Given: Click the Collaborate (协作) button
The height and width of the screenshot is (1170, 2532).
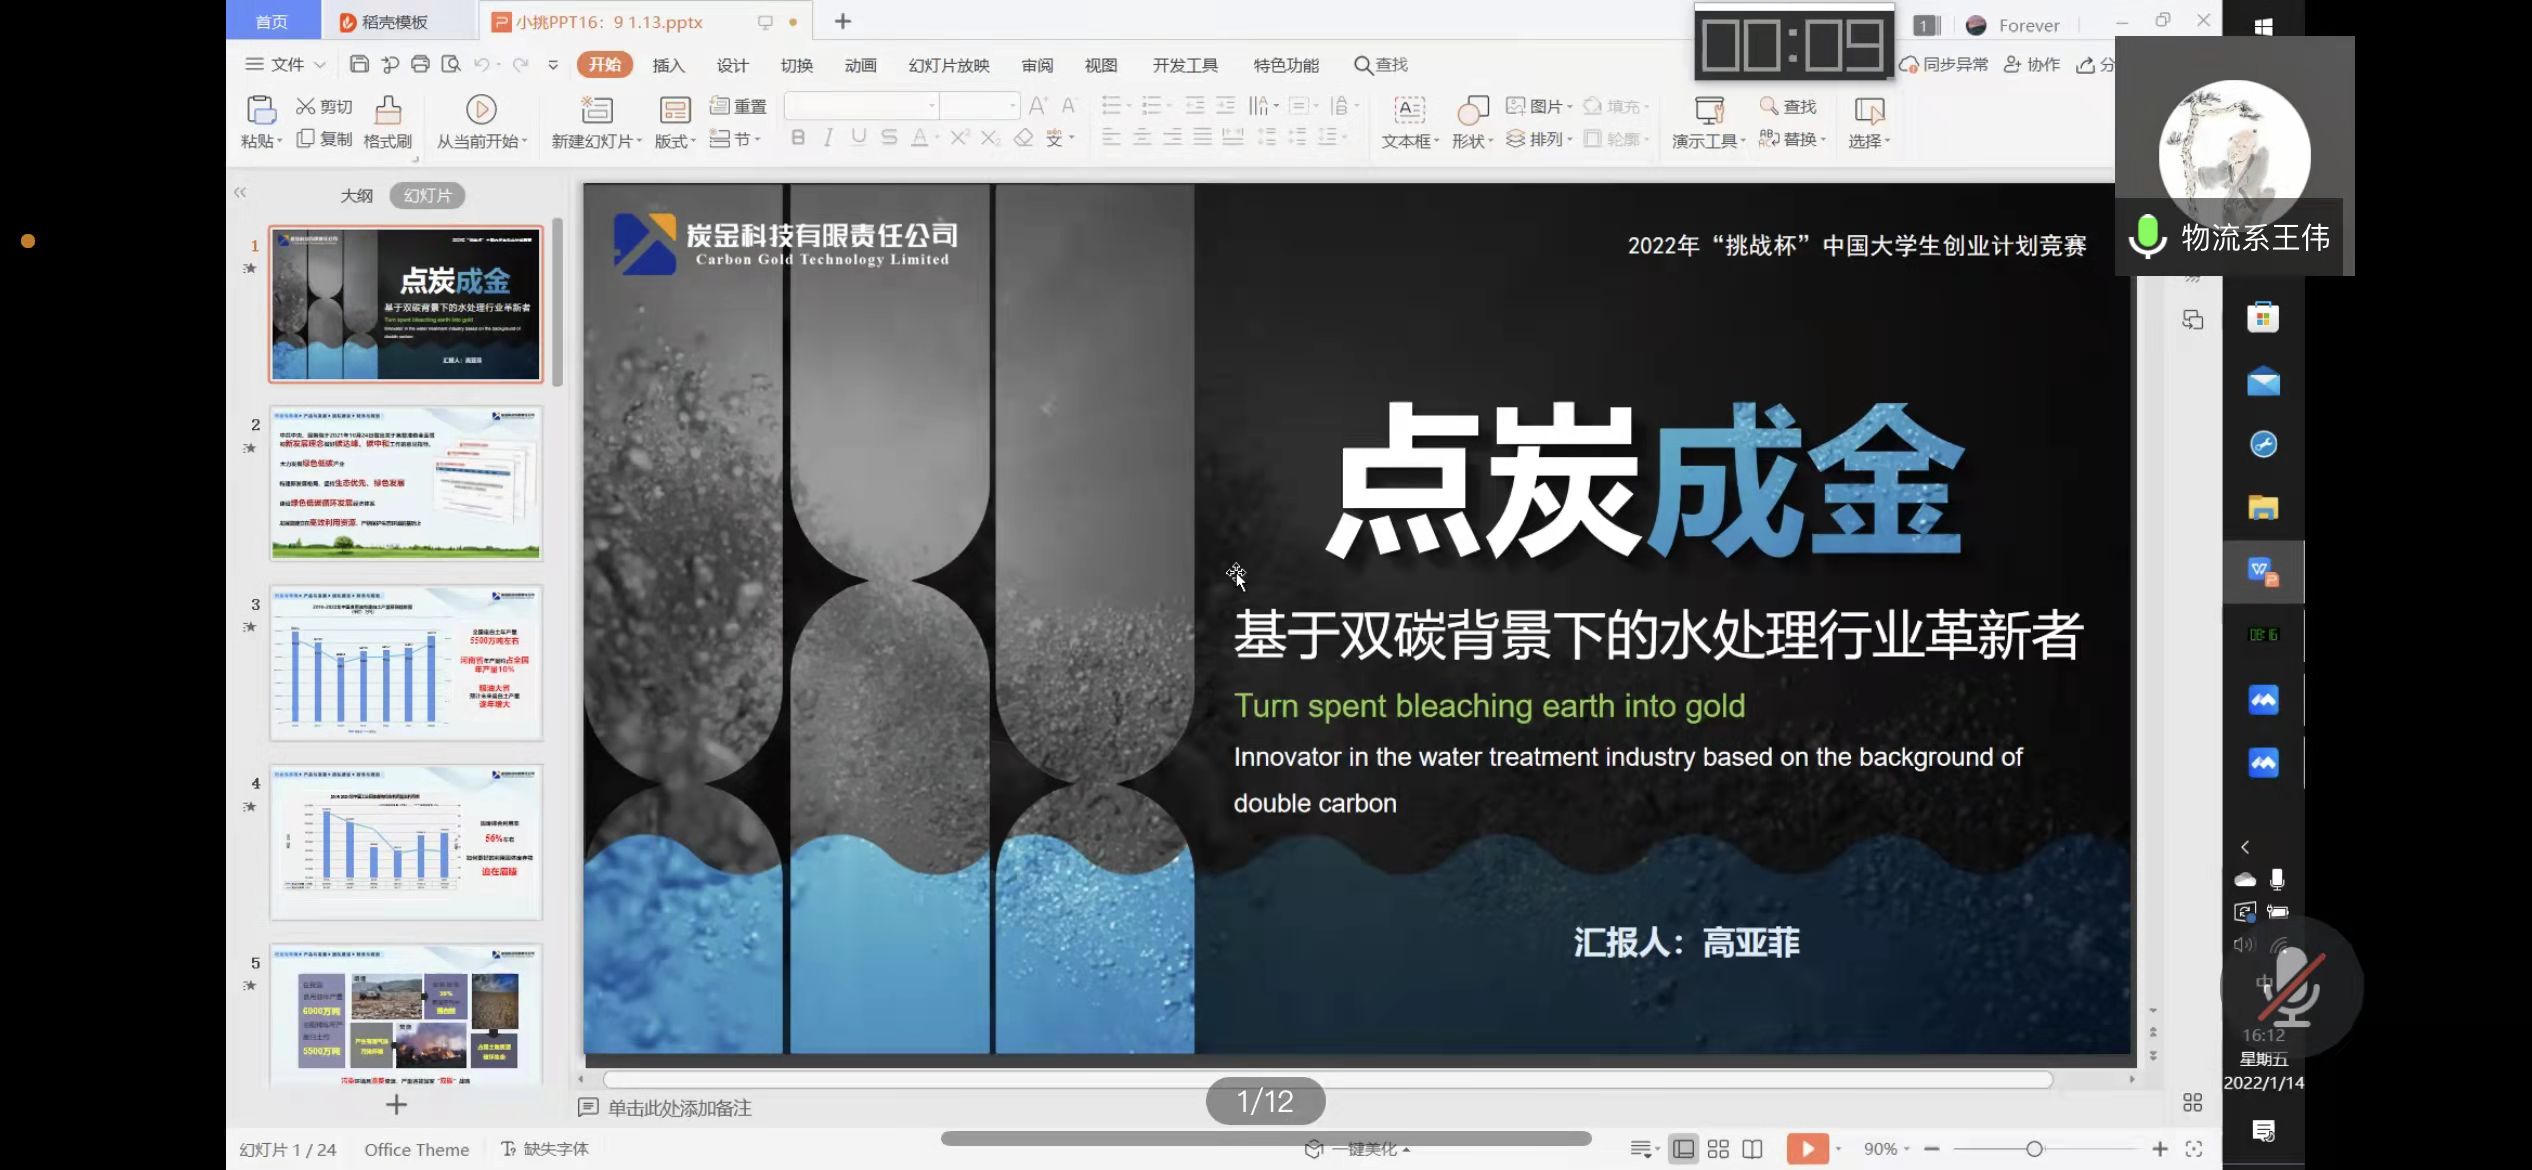Looking at the screenshot, I should pos(2032,64).
